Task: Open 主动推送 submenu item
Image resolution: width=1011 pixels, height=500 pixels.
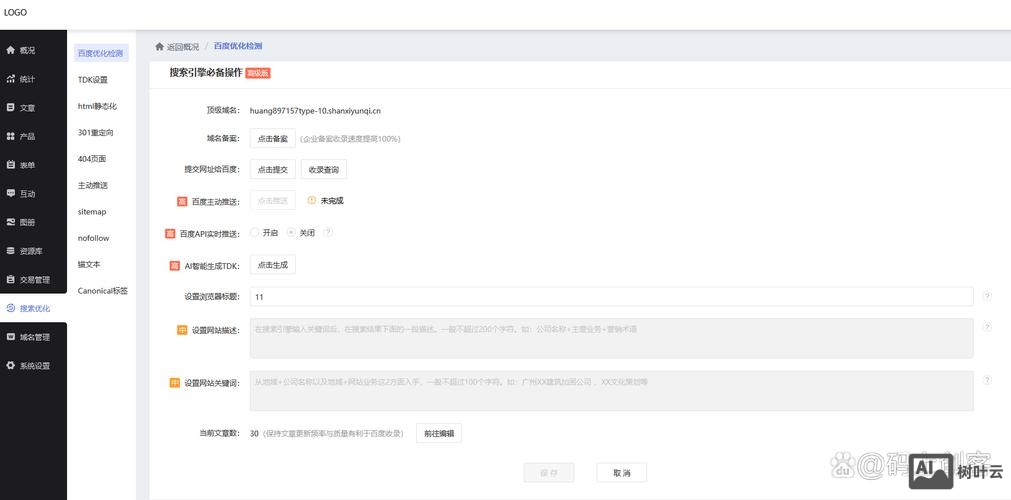Action: (92, 185)
